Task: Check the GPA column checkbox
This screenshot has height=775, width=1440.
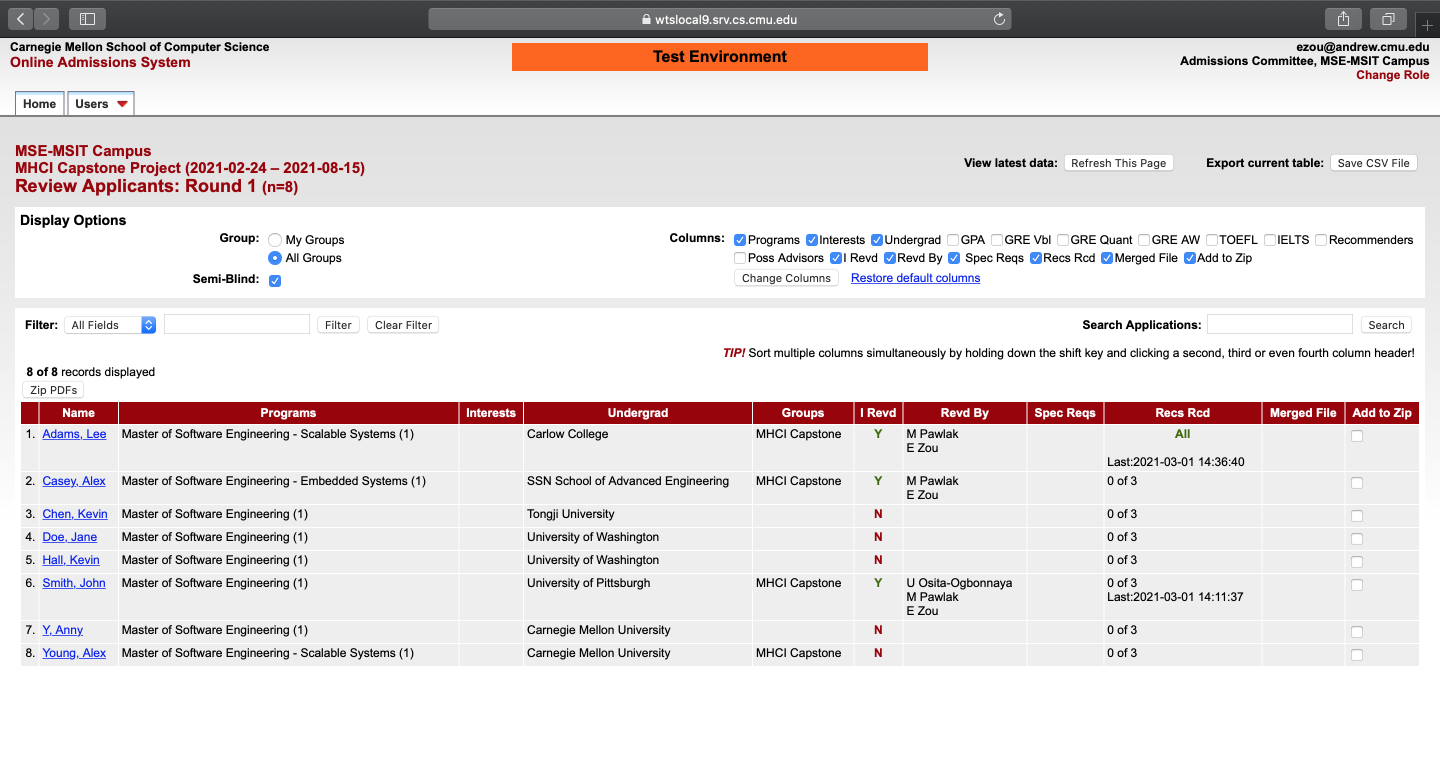Action: tap(953, 240)
